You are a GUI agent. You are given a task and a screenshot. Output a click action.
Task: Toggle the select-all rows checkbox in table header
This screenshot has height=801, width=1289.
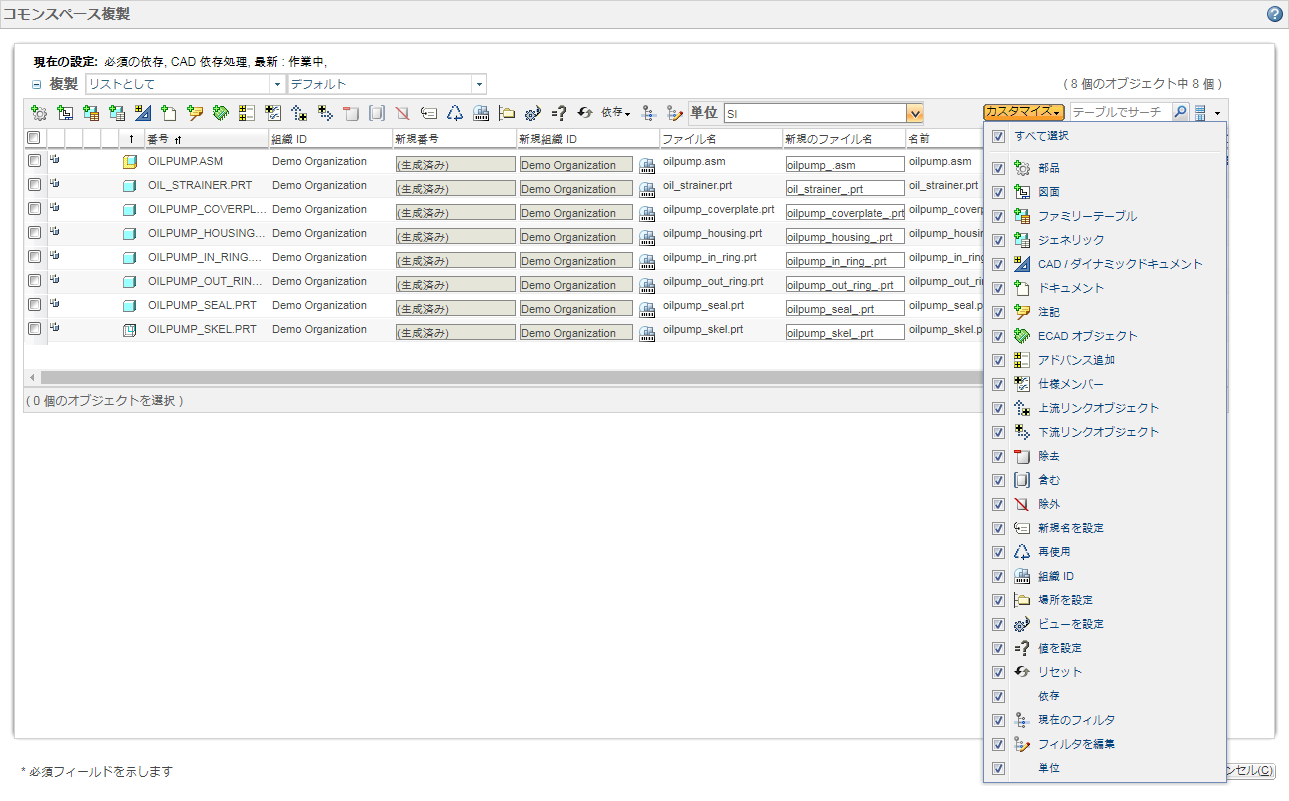point(34,137)
